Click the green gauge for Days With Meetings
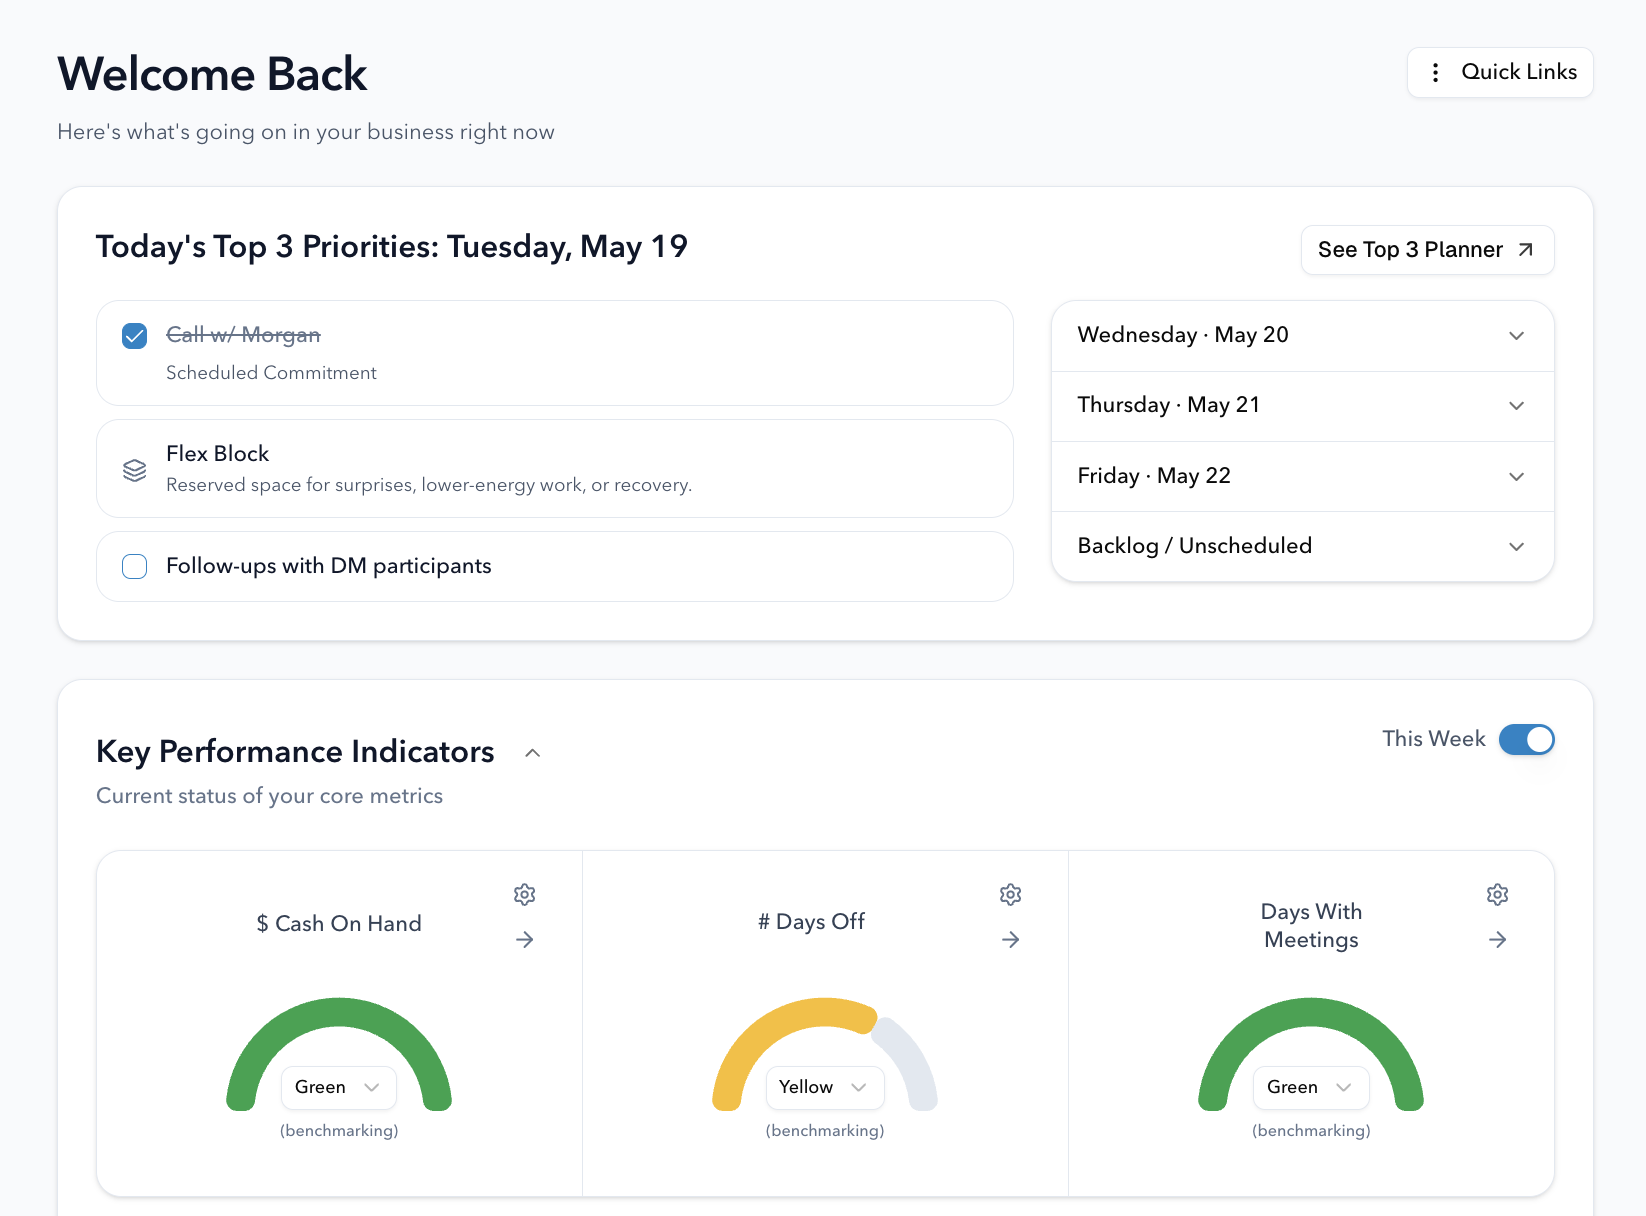This screenshot has height=1216, width=1646. [x=1311, y=1012]
